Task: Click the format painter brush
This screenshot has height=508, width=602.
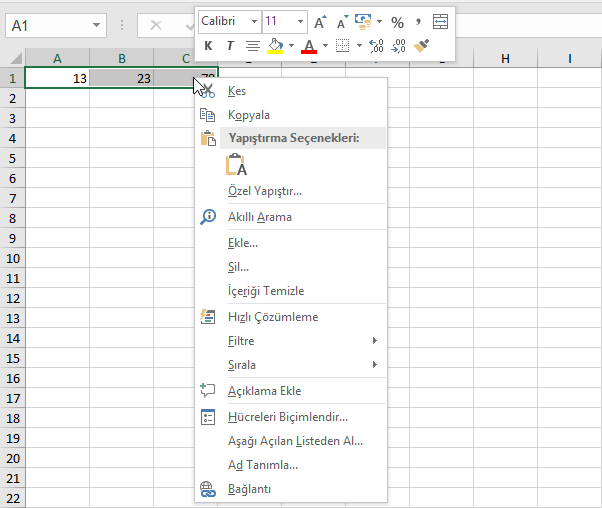Action: (421, 46)
